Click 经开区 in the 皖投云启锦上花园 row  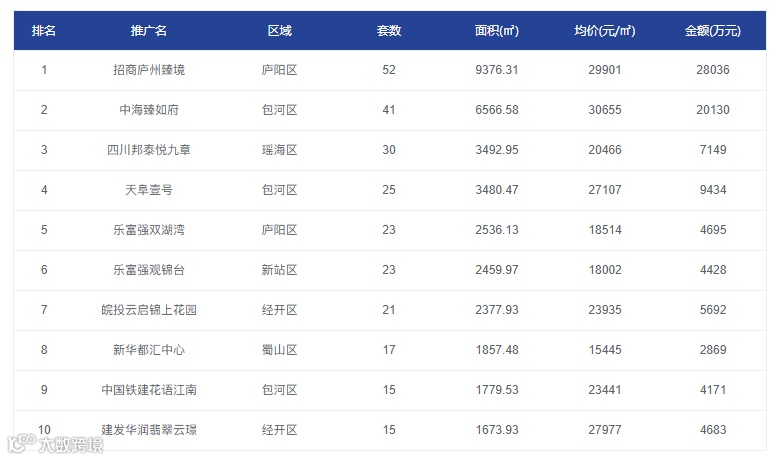[279, 310]
